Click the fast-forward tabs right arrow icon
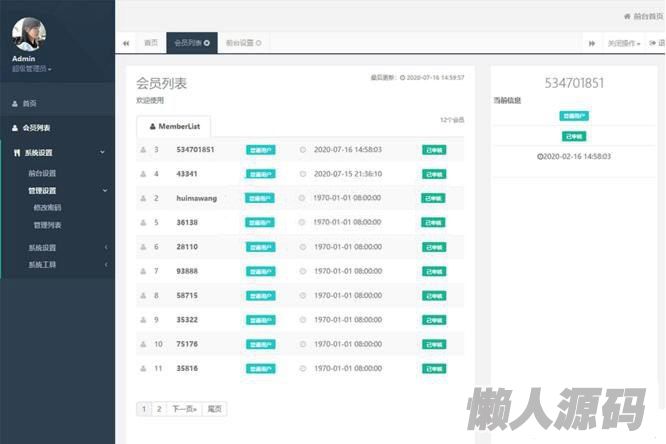This screenshot has width=666, height=444. (592, 43)
